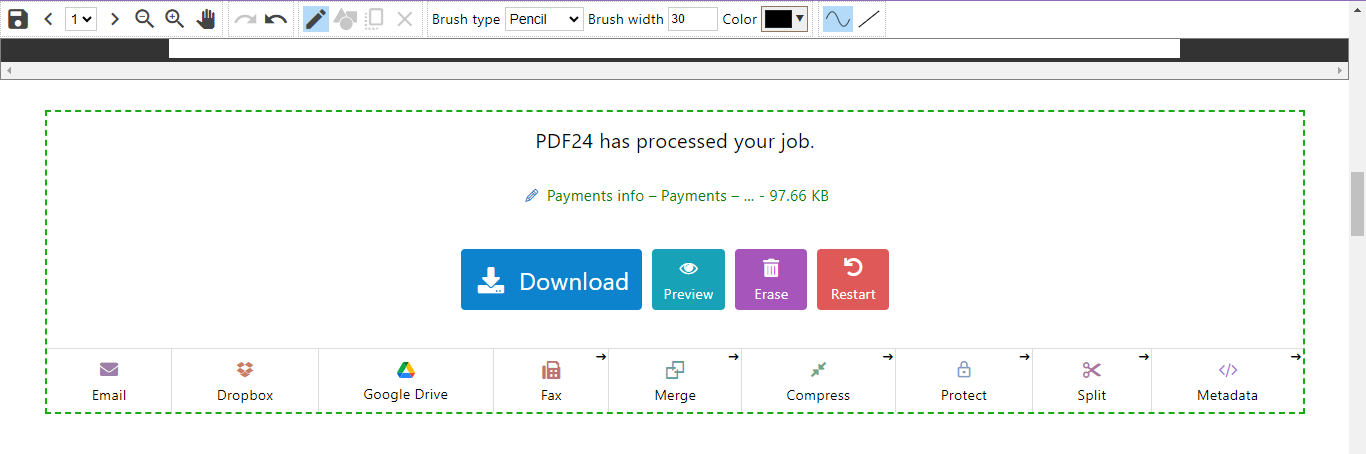Image resolution: width=1366 pixels, height=454 pixels.
Task: Open the Protect tool
Action: tap(964, 380)
